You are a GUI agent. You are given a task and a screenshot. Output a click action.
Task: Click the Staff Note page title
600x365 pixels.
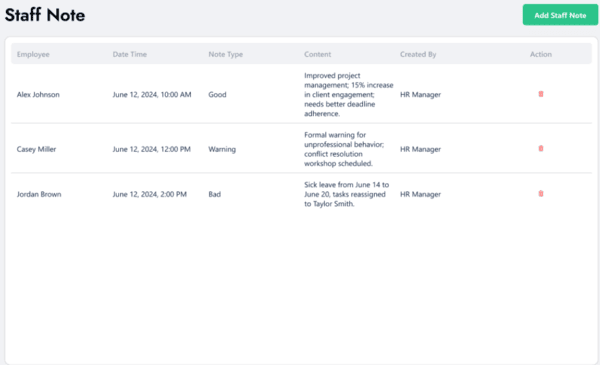click(x=45, y=15)
